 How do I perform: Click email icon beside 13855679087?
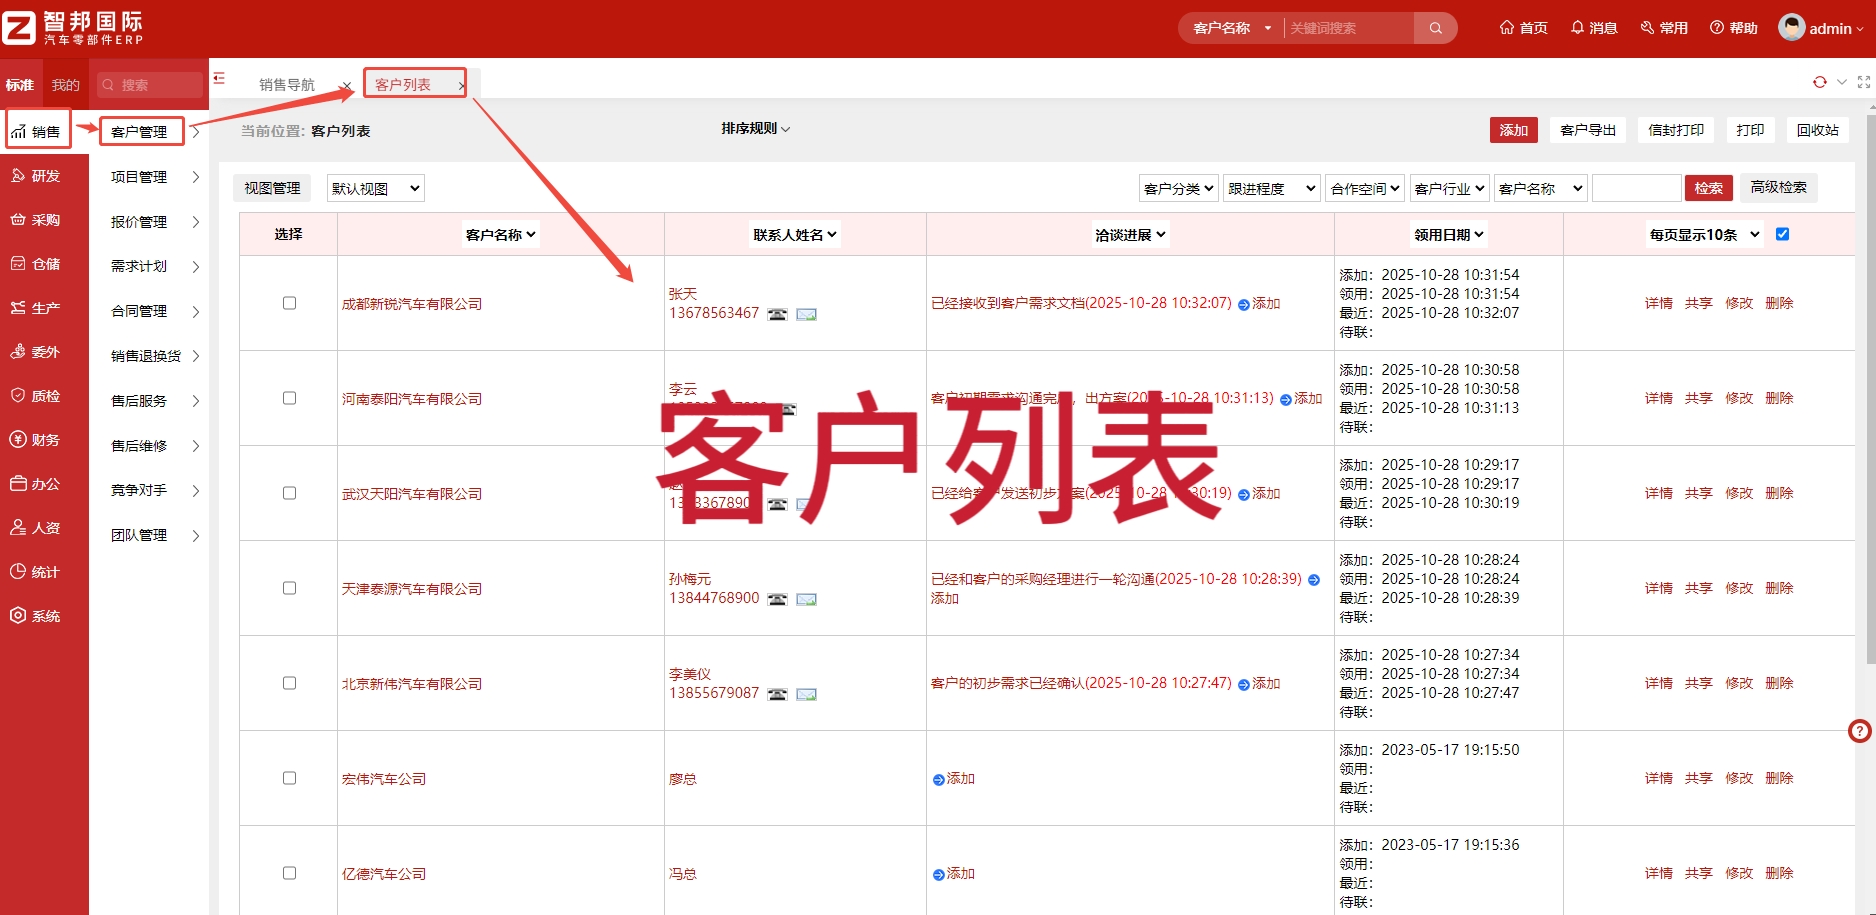[806, 694]
